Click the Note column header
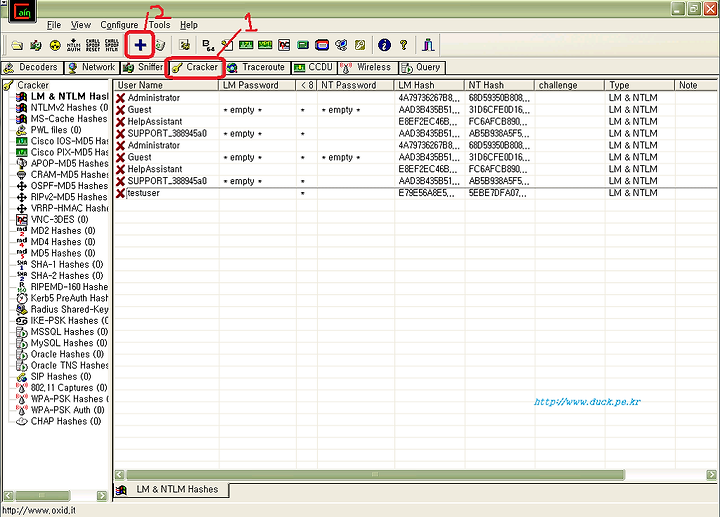Image resolution: width=720 pixels, height=517 pixels. pyautogui.click(x=696, y=85)
